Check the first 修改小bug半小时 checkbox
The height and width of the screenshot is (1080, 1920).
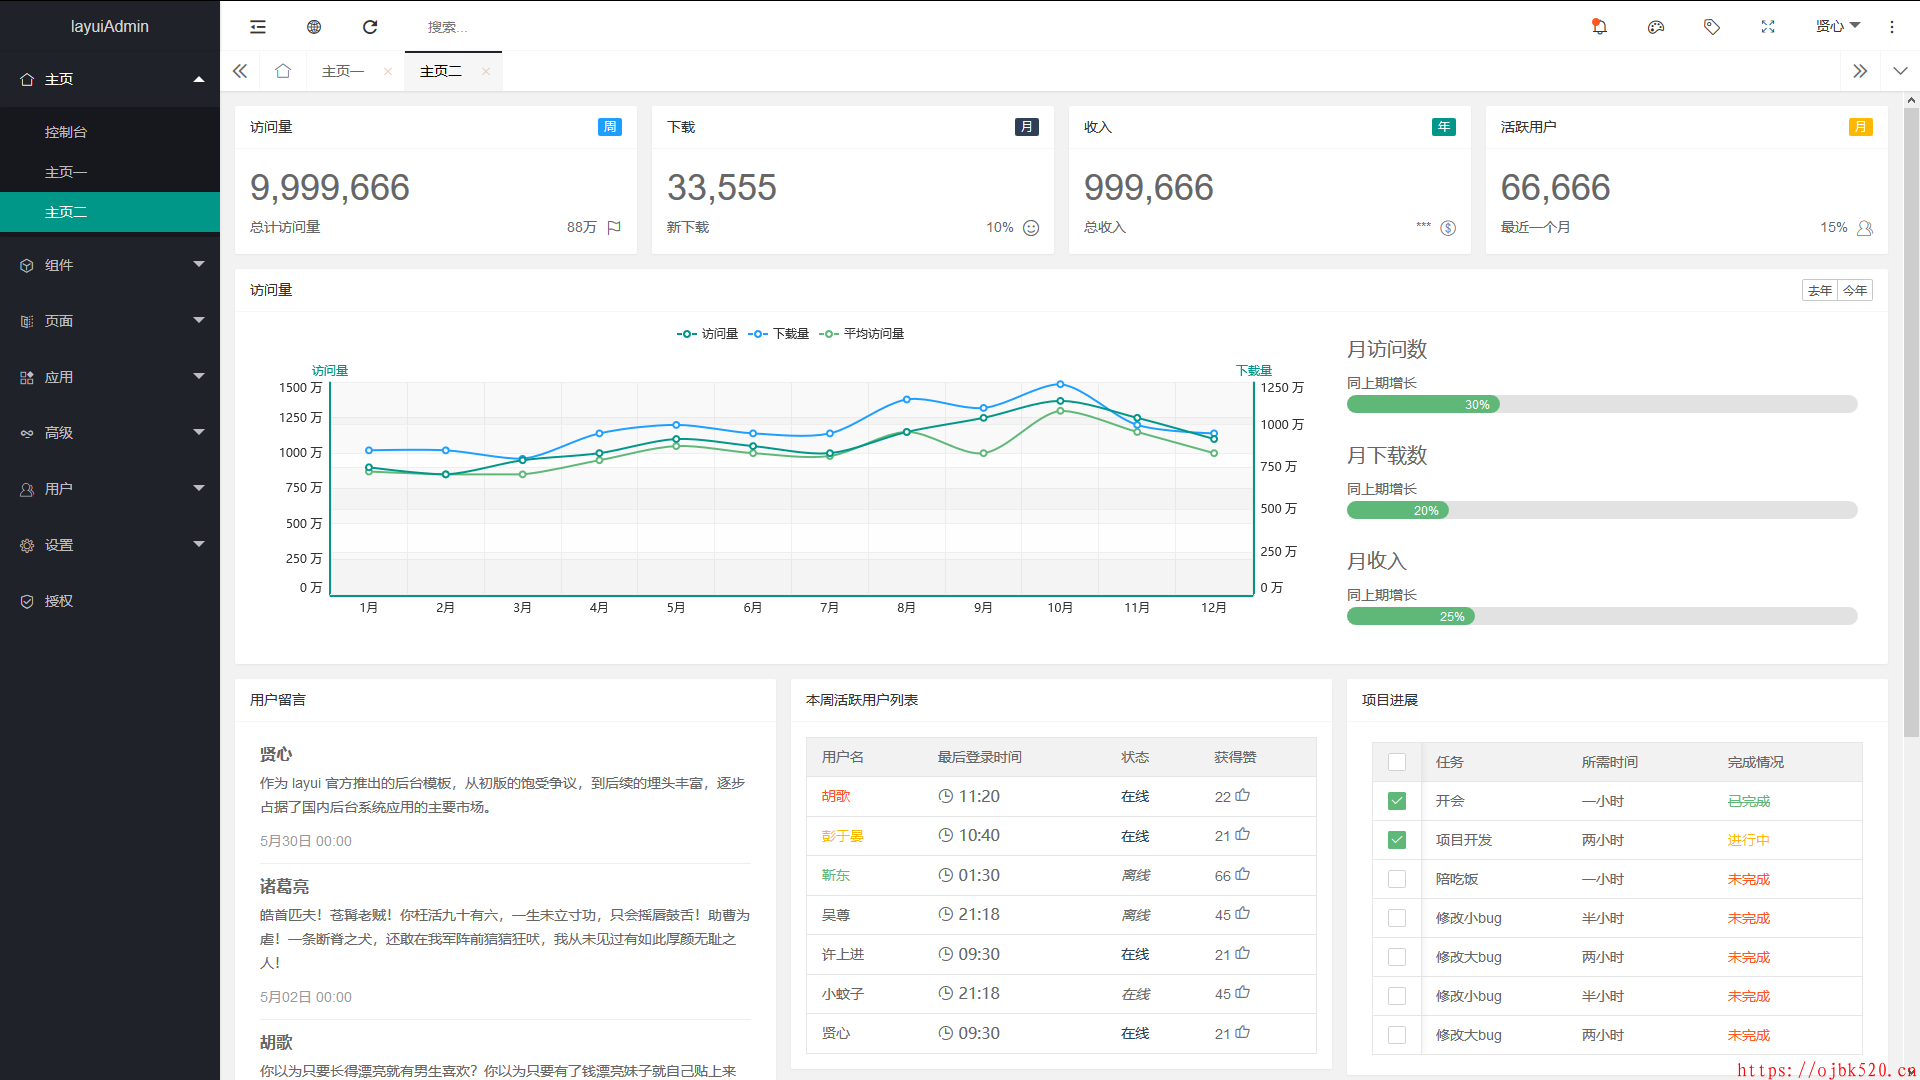pos(1397,918)
